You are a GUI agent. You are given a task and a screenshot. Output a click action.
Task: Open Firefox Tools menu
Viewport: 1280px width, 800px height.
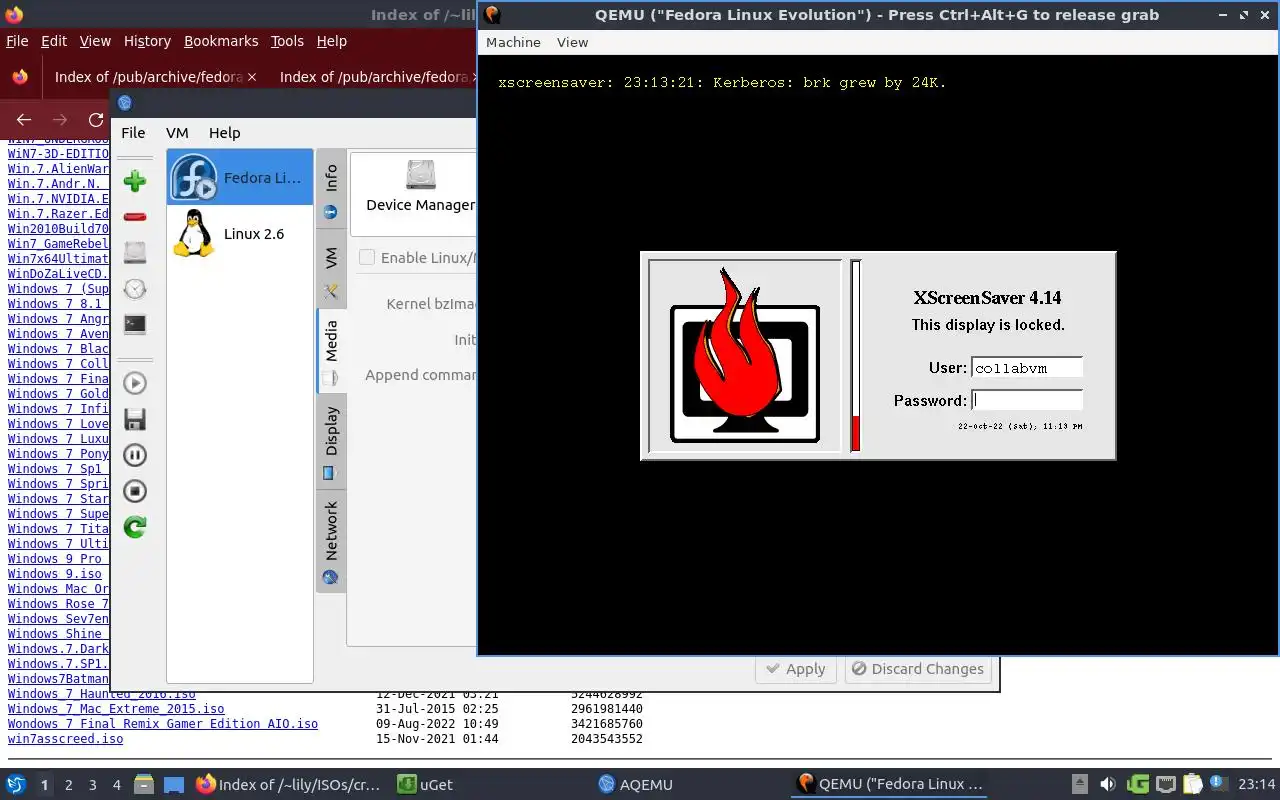click(x=287, y=41)
